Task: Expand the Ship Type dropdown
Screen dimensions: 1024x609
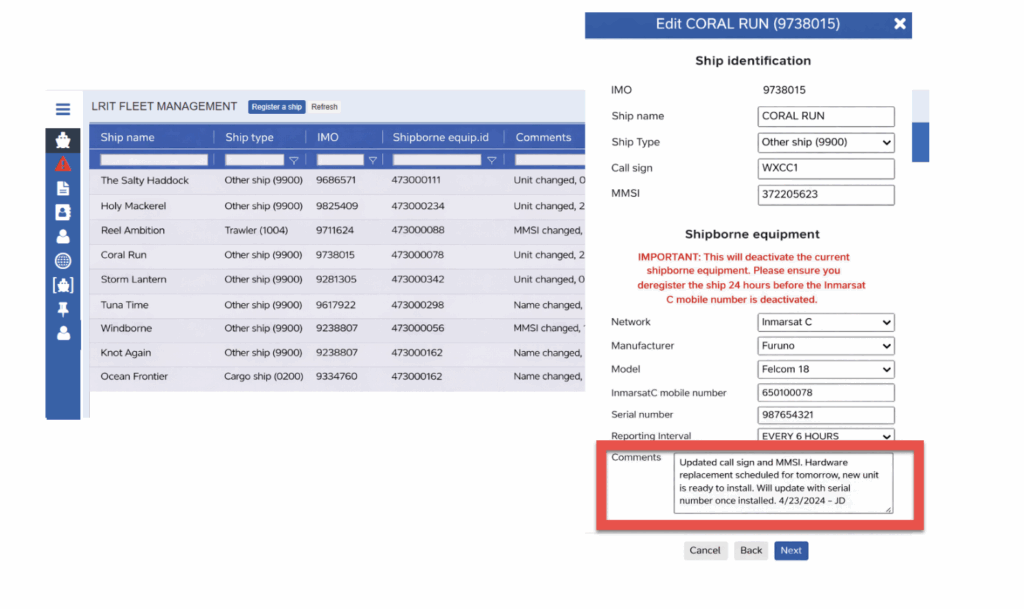Action: click(x=825, y=142)
